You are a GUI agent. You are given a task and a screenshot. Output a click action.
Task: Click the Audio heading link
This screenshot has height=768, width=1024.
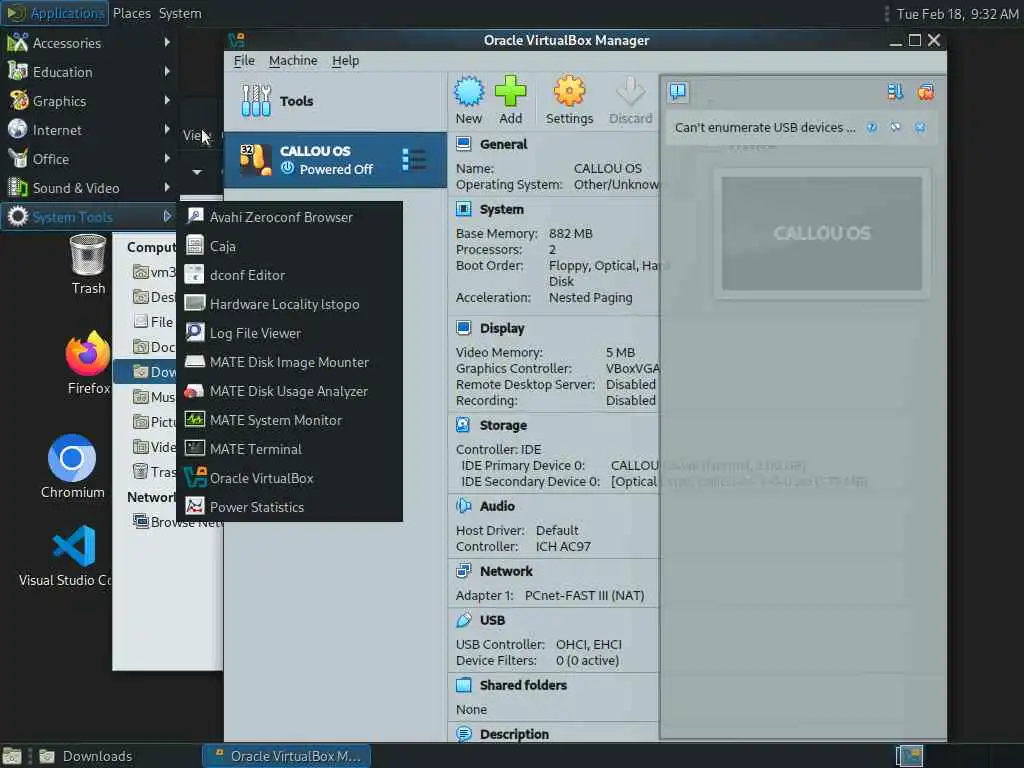click(x=497, y=506)
